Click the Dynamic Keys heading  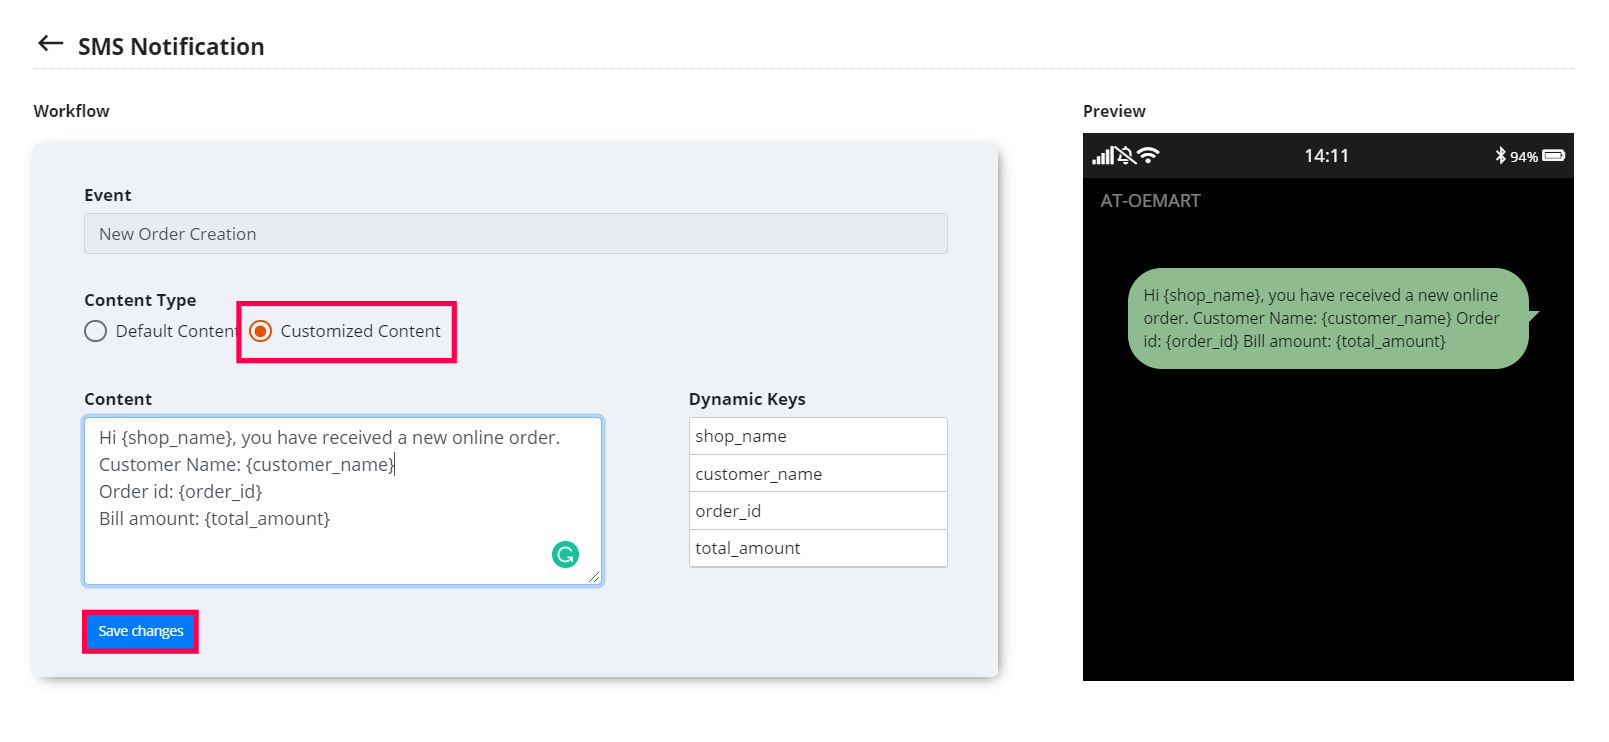(747, 399)
